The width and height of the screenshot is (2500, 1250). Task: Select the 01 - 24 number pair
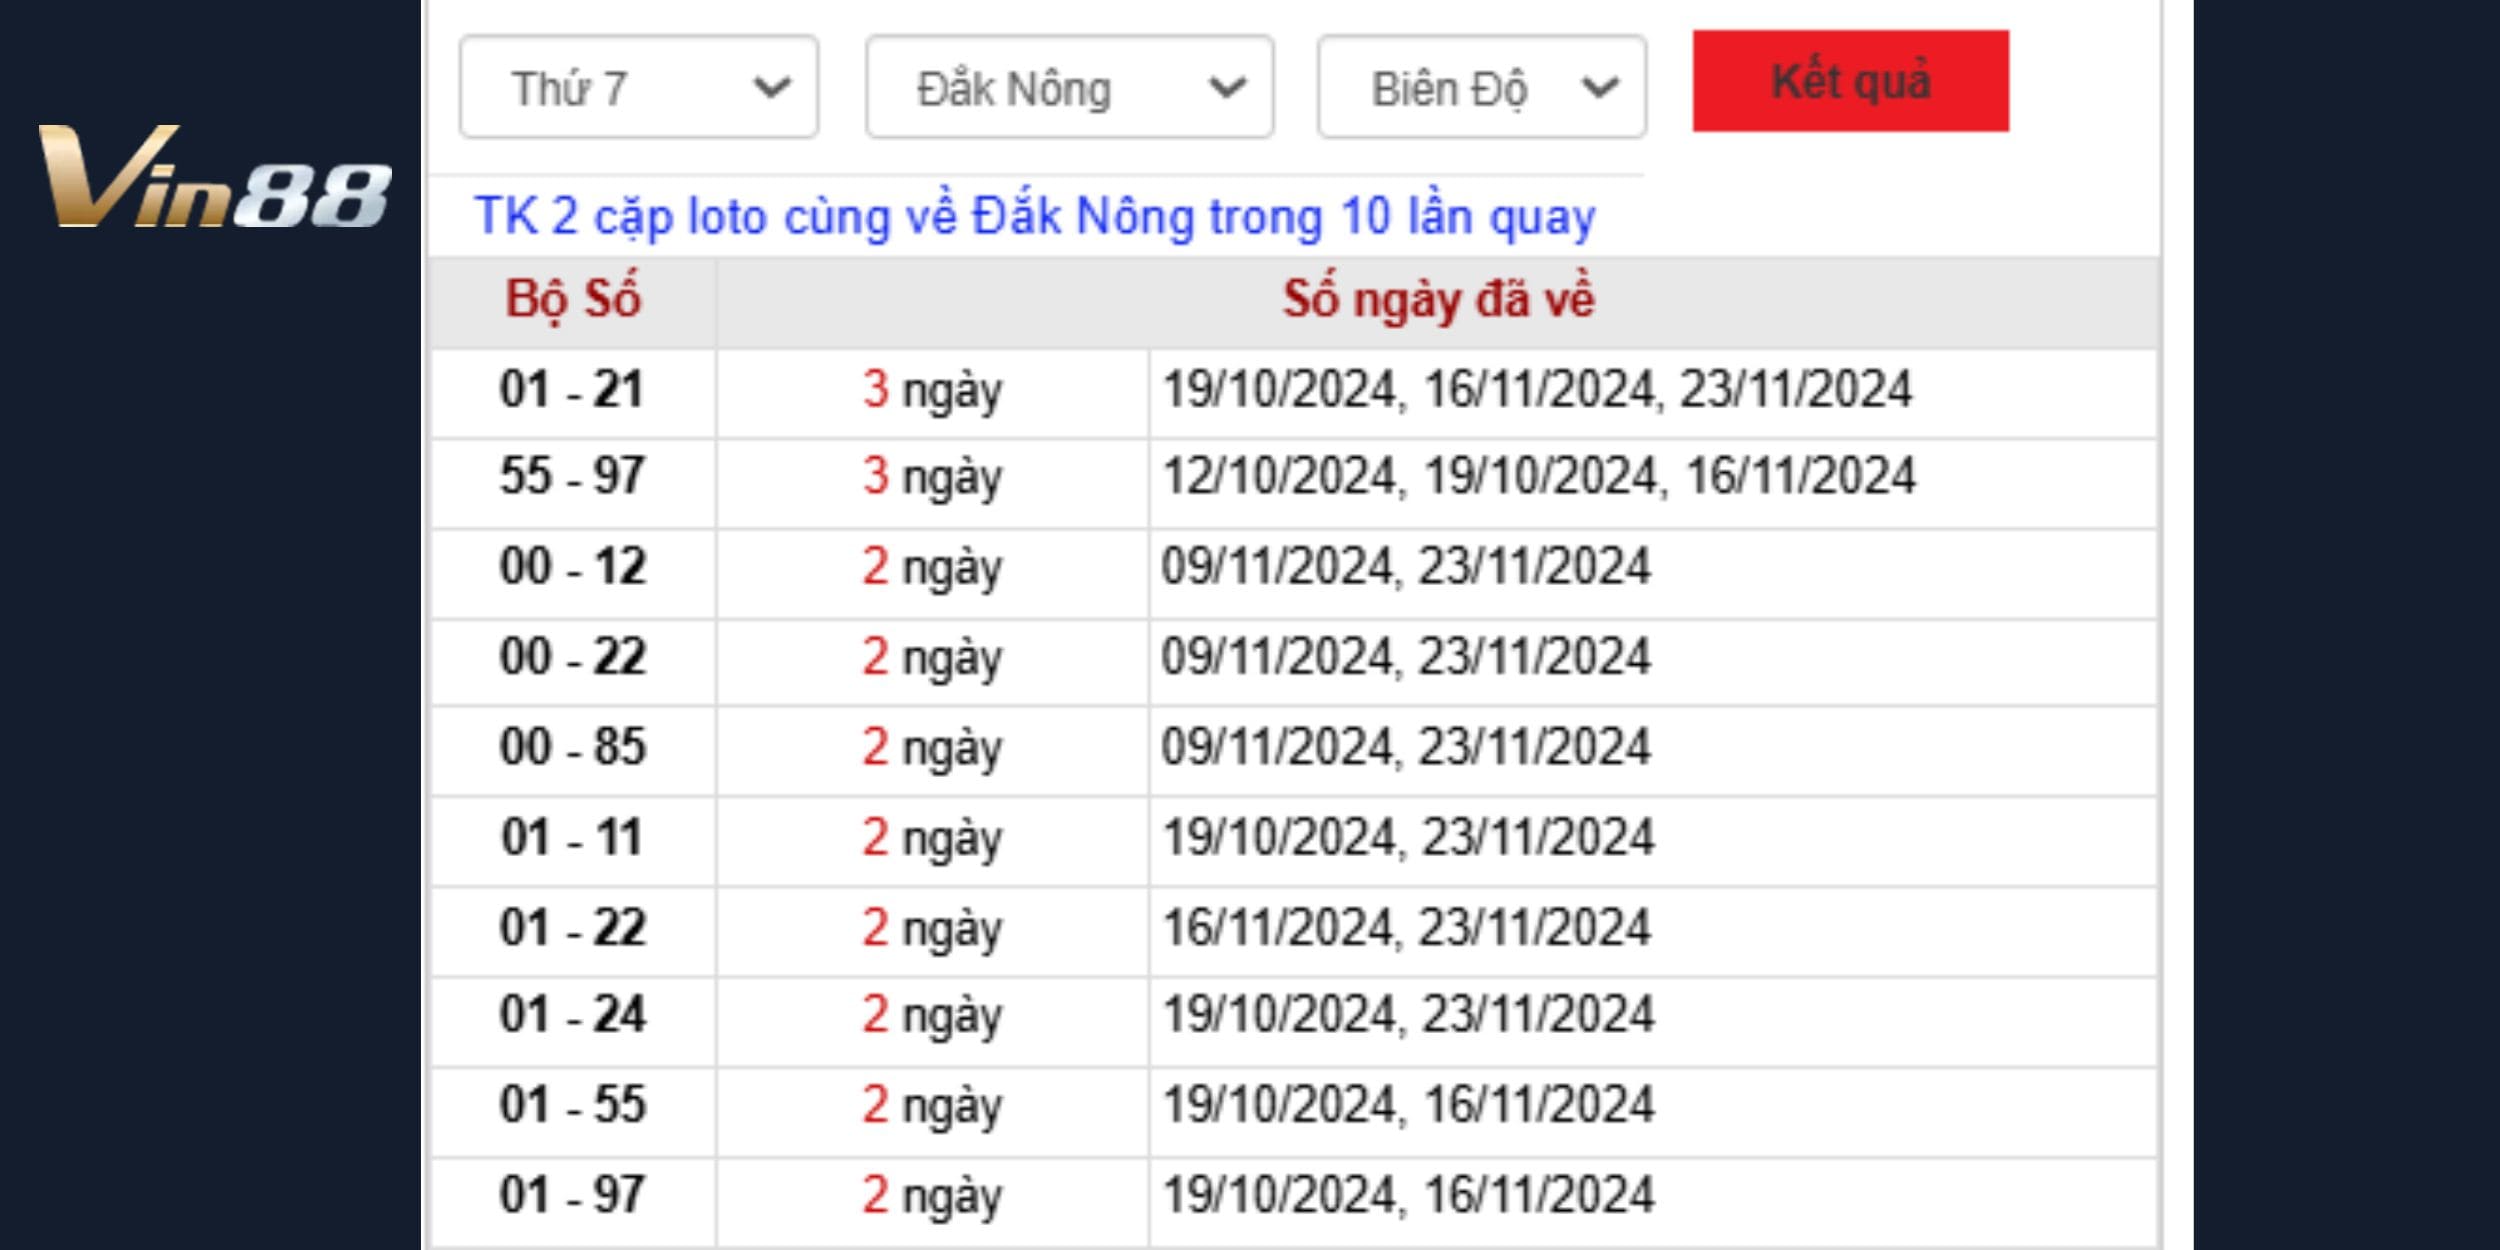pos(572,1014)
